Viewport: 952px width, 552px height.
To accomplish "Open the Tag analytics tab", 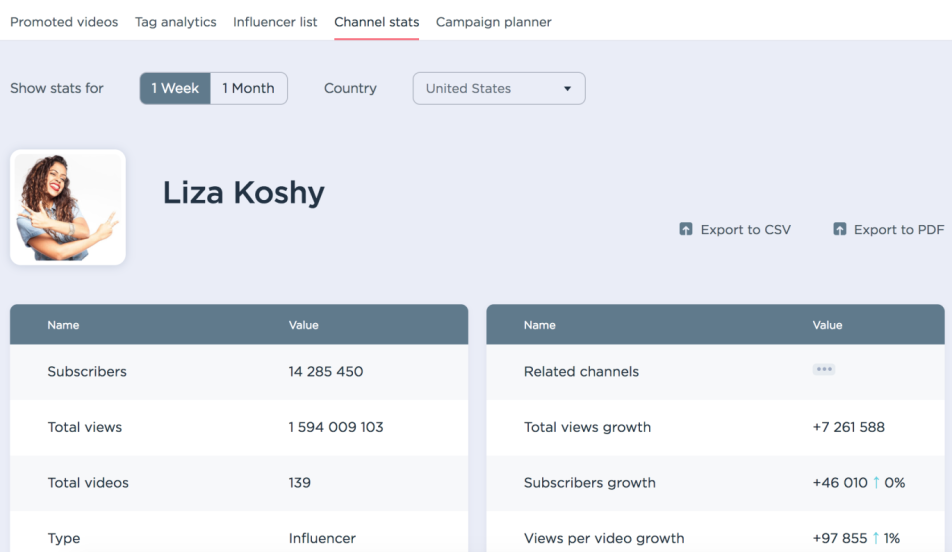I will pos(175,22).
